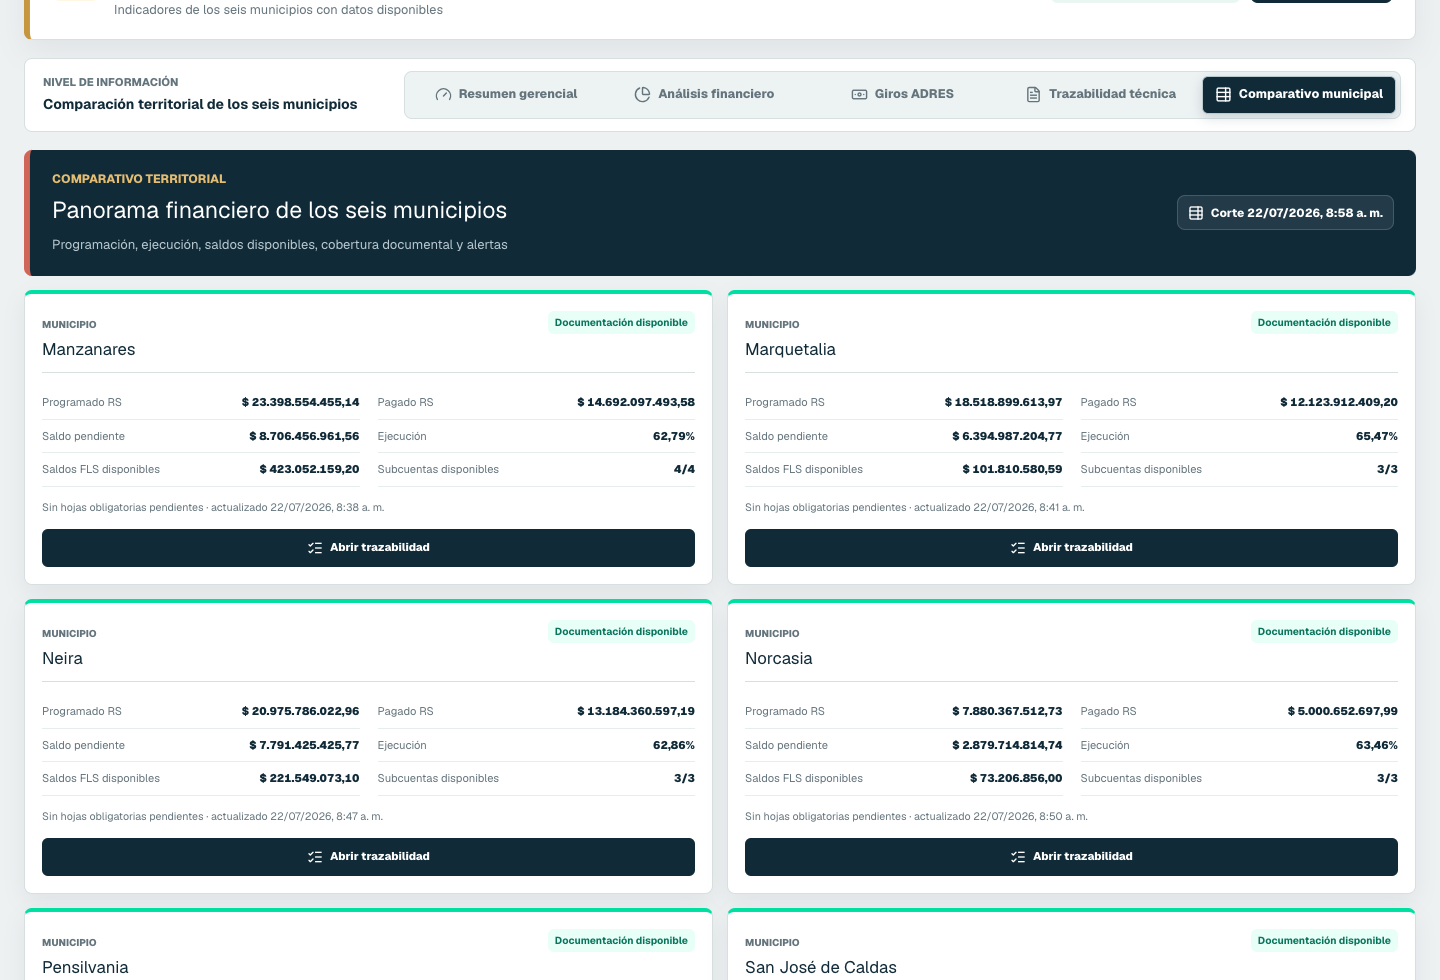This screenshot has width=1440, height=980.
Task: Click Marquetalia saldos FLS $ 101.810.580,59
Action: click(x=1012, y=469)
